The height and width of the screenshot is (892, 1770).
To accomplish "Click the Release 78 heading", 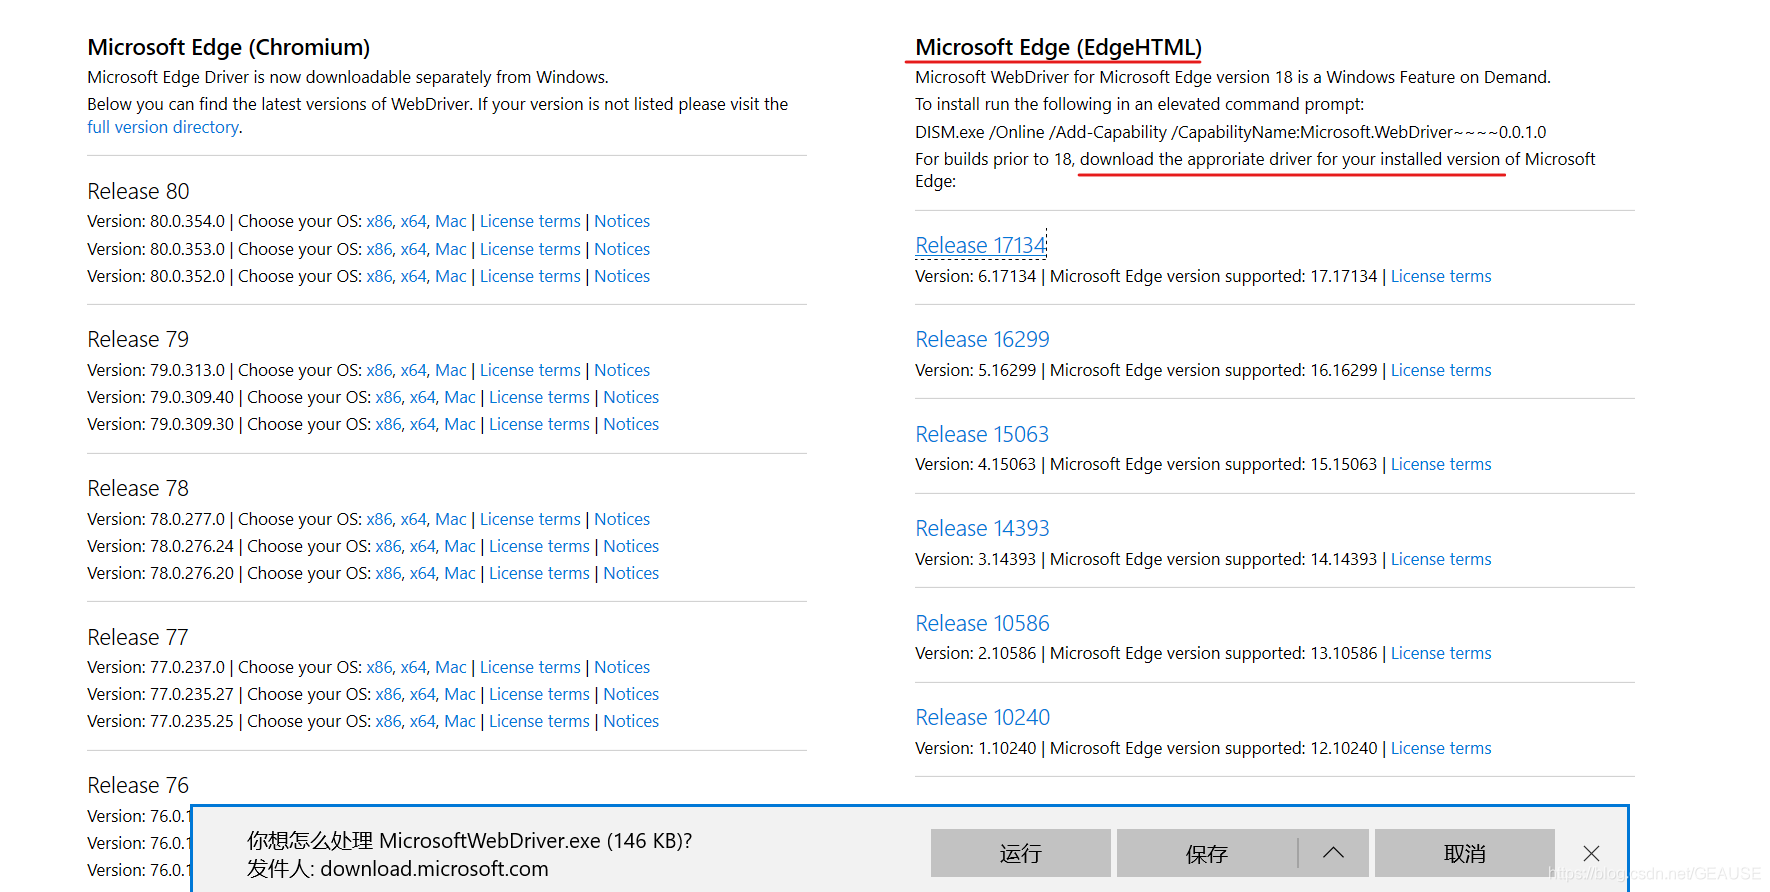I will coord(138,488).
